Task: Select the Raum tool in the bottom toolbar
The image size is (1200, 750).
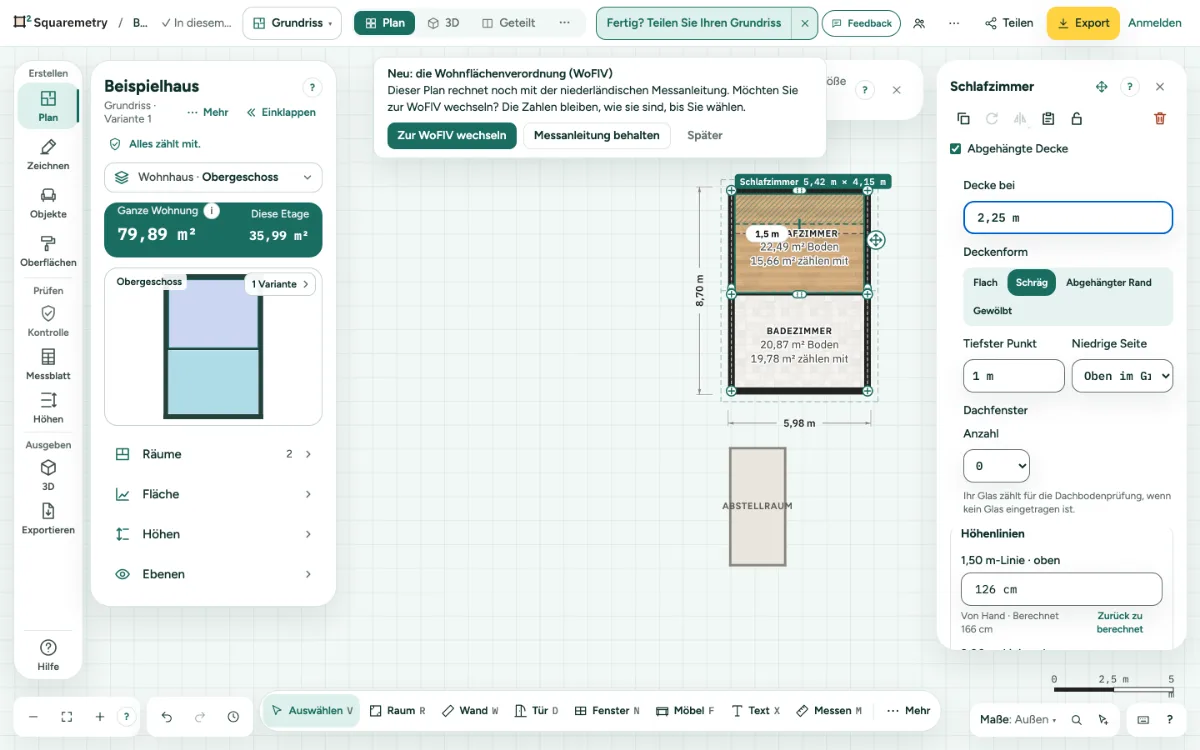Action: (397, 711)
